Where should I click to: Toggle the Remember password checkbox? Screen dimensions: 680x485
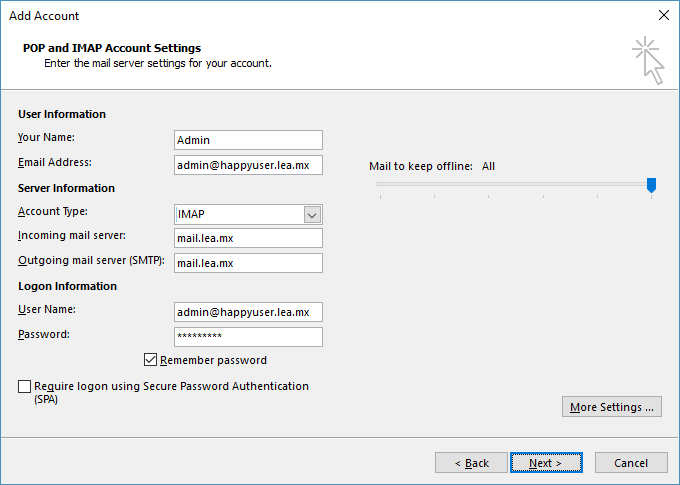coord(150,360)
